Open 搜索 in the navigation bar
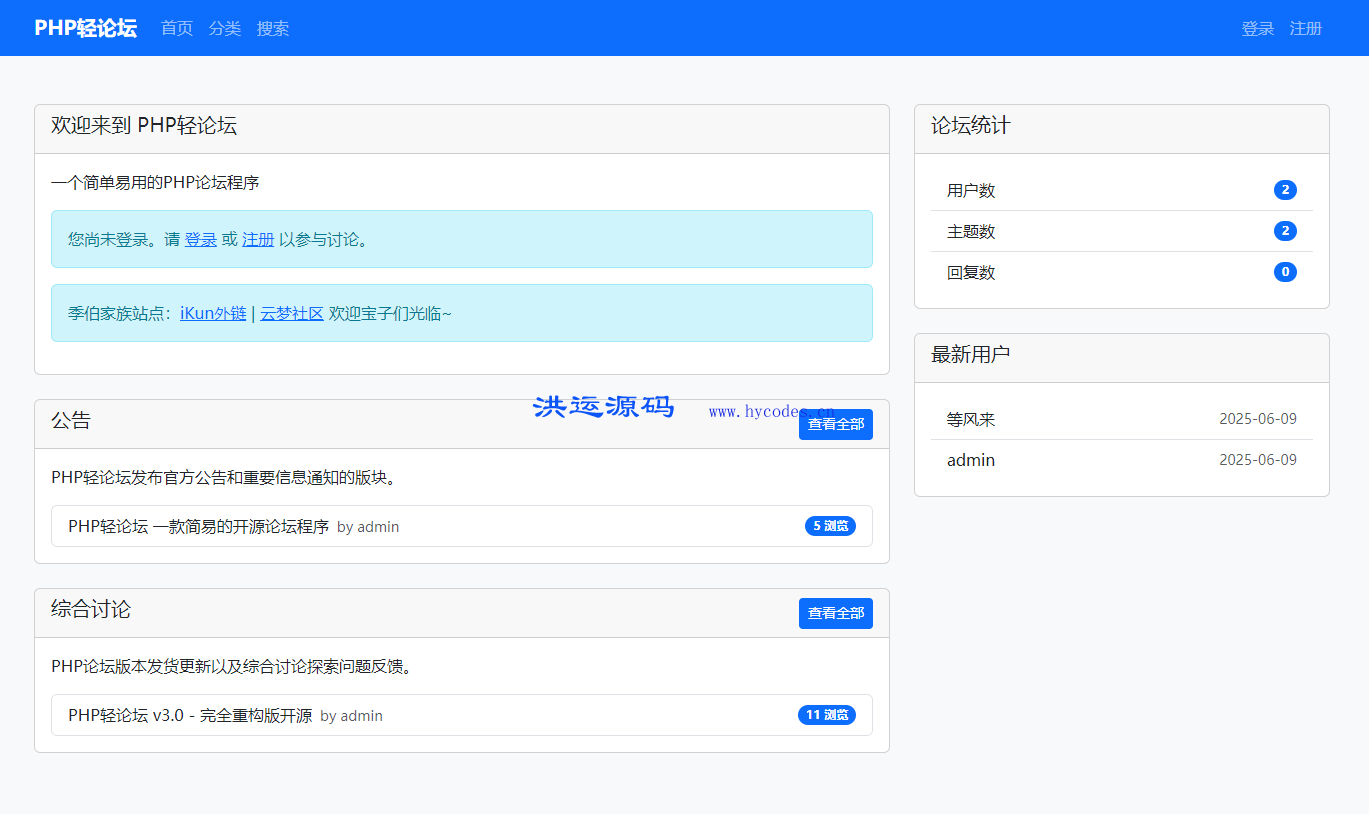 click(x=273, y=28)
